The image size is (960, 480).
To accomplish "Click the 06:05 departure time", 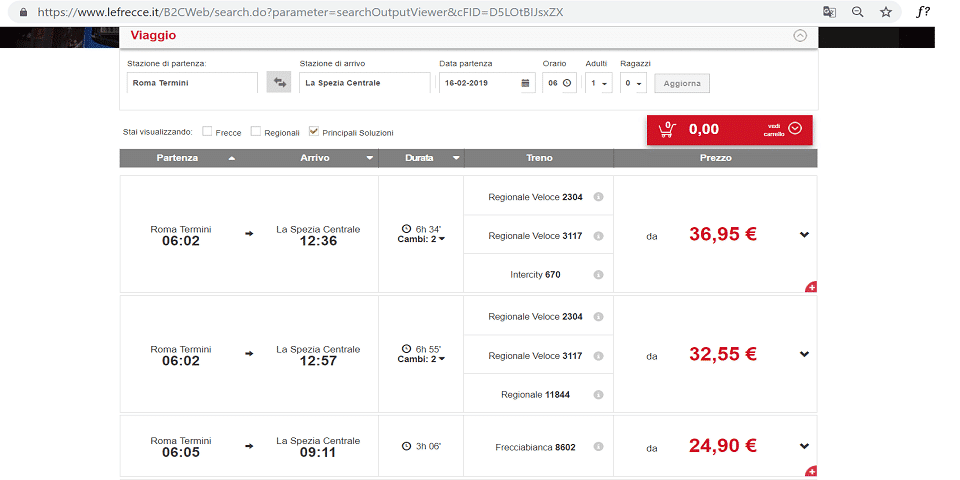I will pos(181,452).
